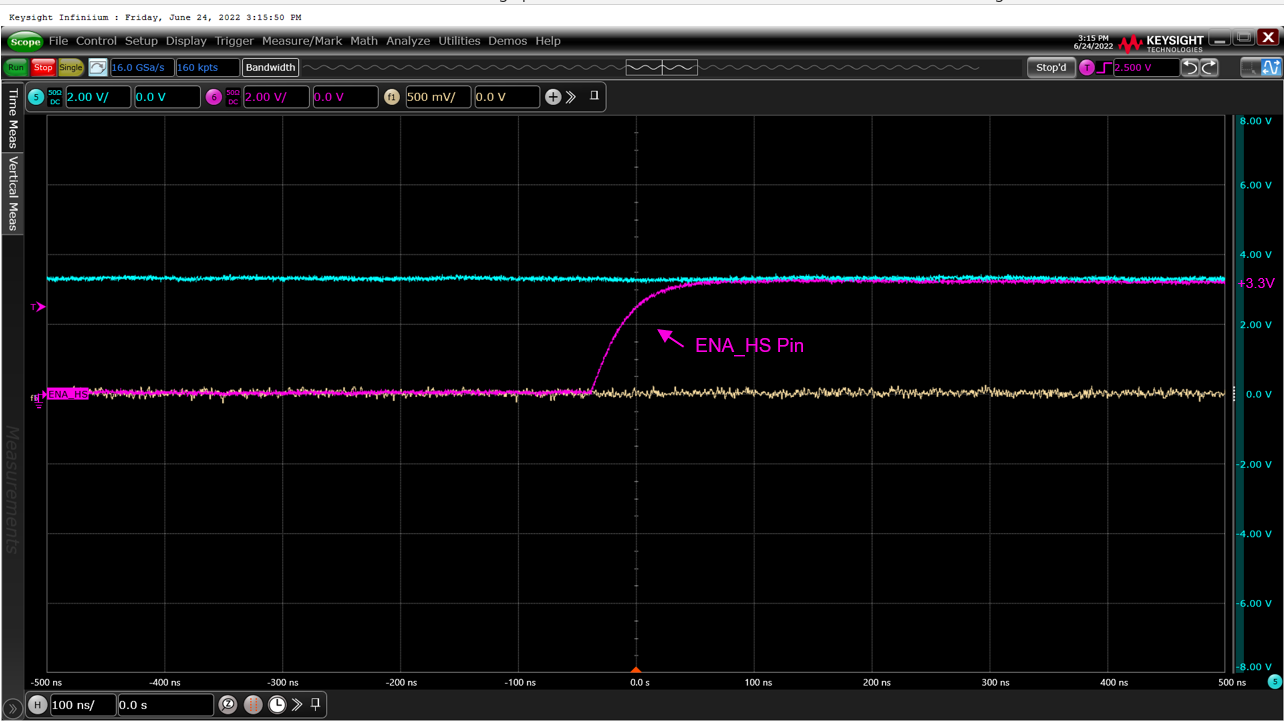
Task: Toggle the f1 math function button
Action: pos(391,97)
